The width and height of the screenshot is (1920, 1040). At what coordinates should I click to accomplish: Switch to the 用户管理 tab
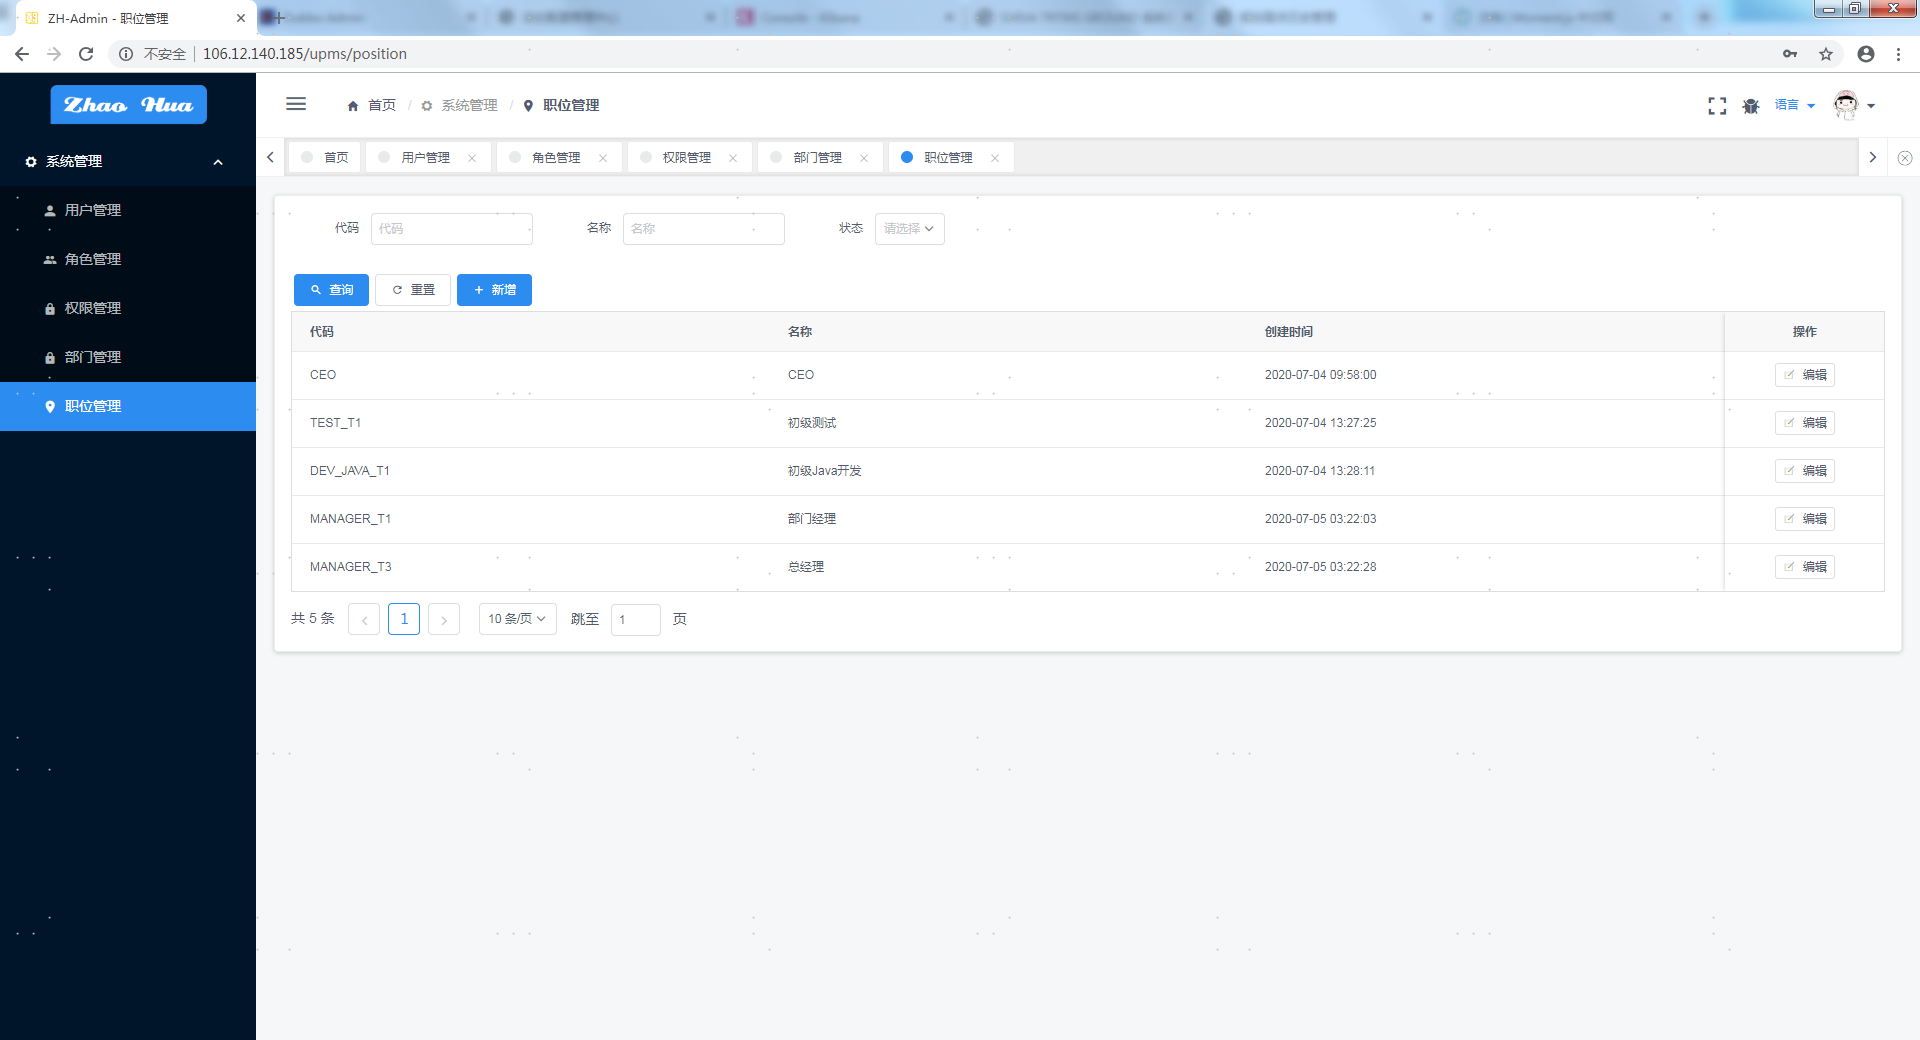point(426,157)
